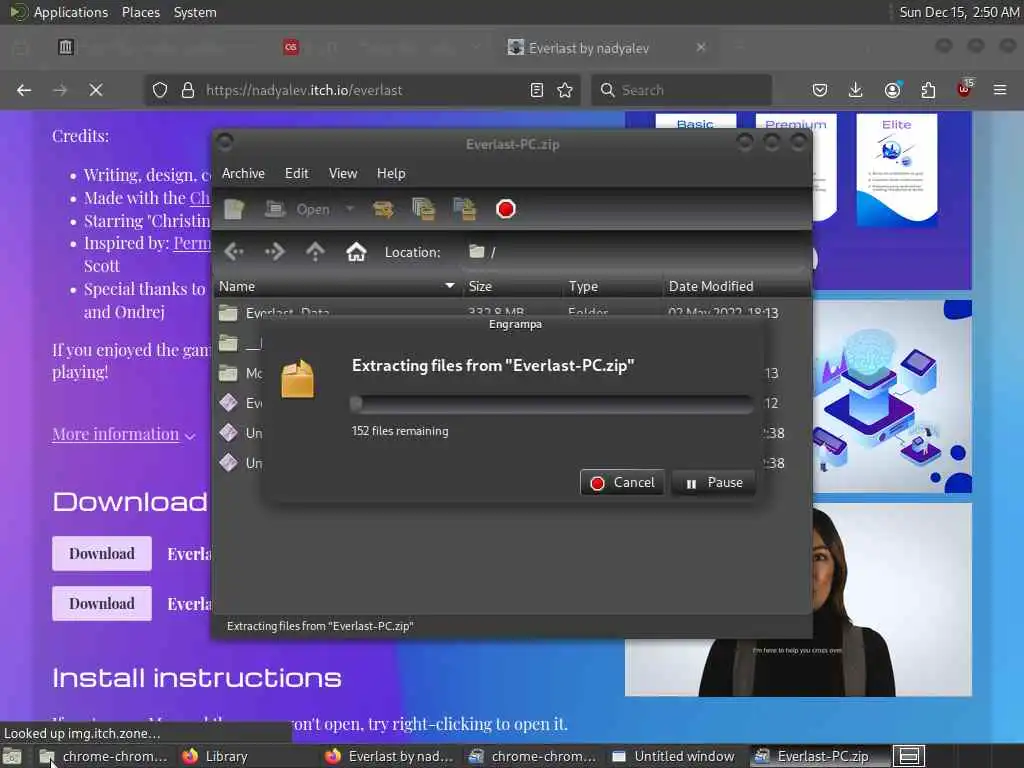Screen dimensions: 1024x768
Task: Click the Engrampa Location field
Action: click(x=633, y=252)
